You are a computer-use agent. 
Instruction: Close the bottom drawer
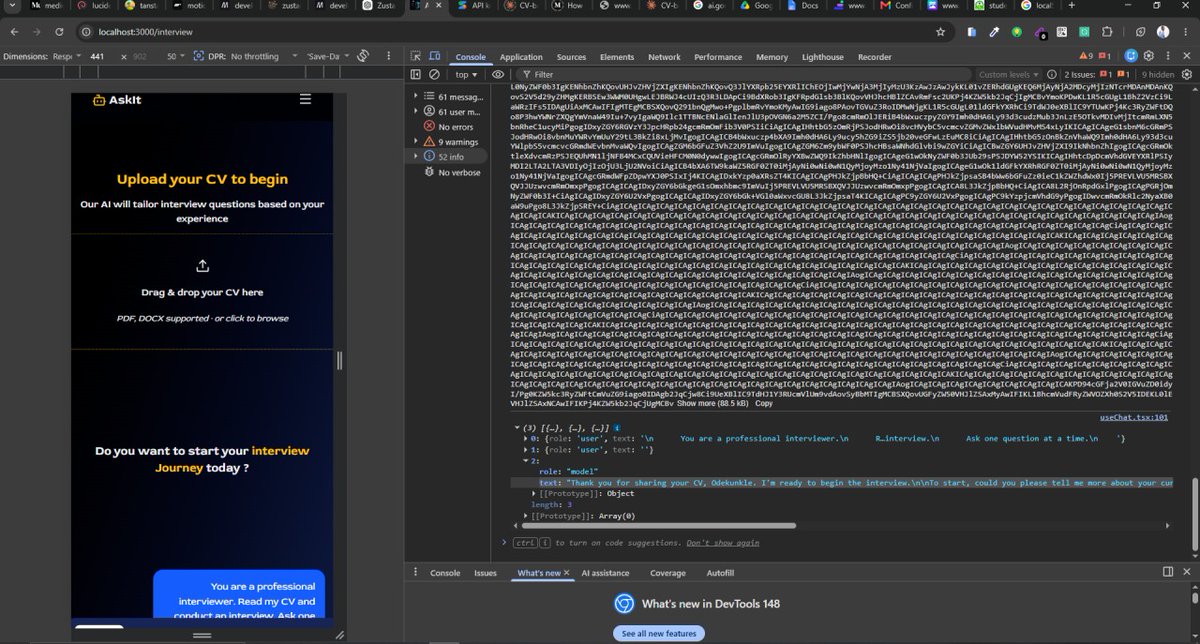coord(1187,572)
